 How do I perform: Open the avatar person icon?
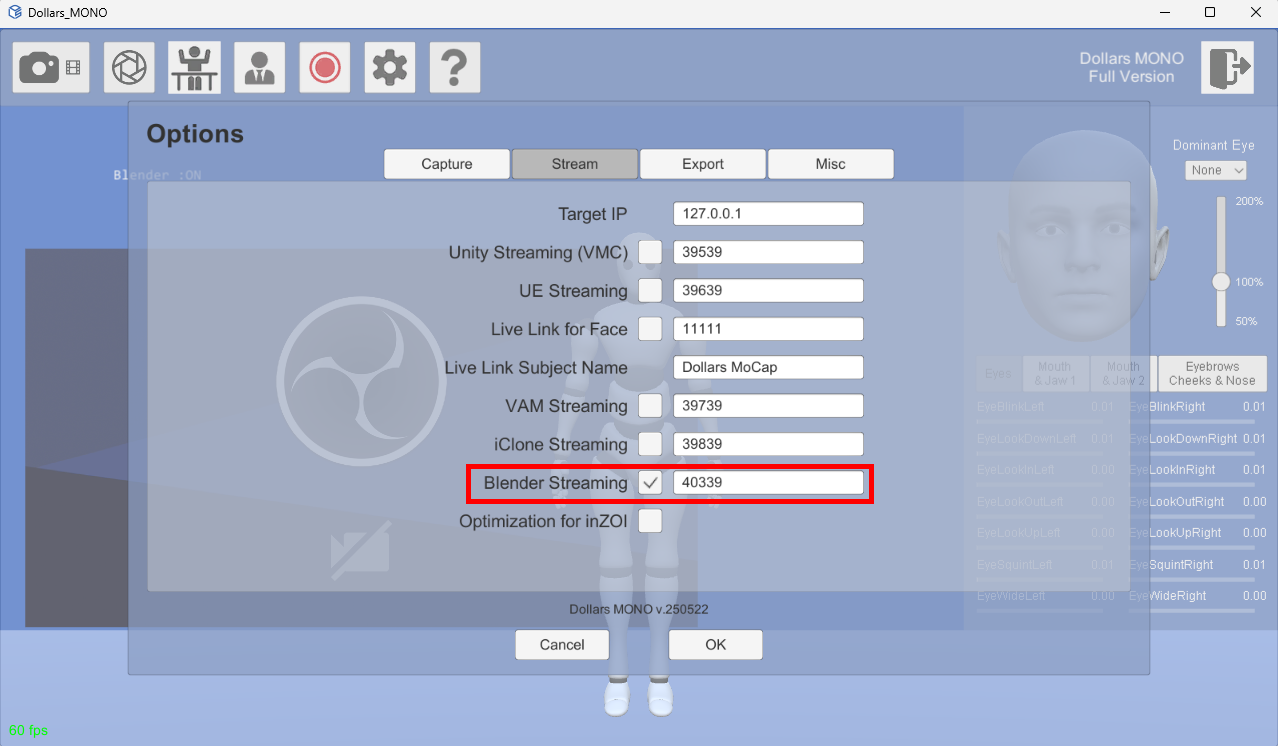tap(260, 68)
